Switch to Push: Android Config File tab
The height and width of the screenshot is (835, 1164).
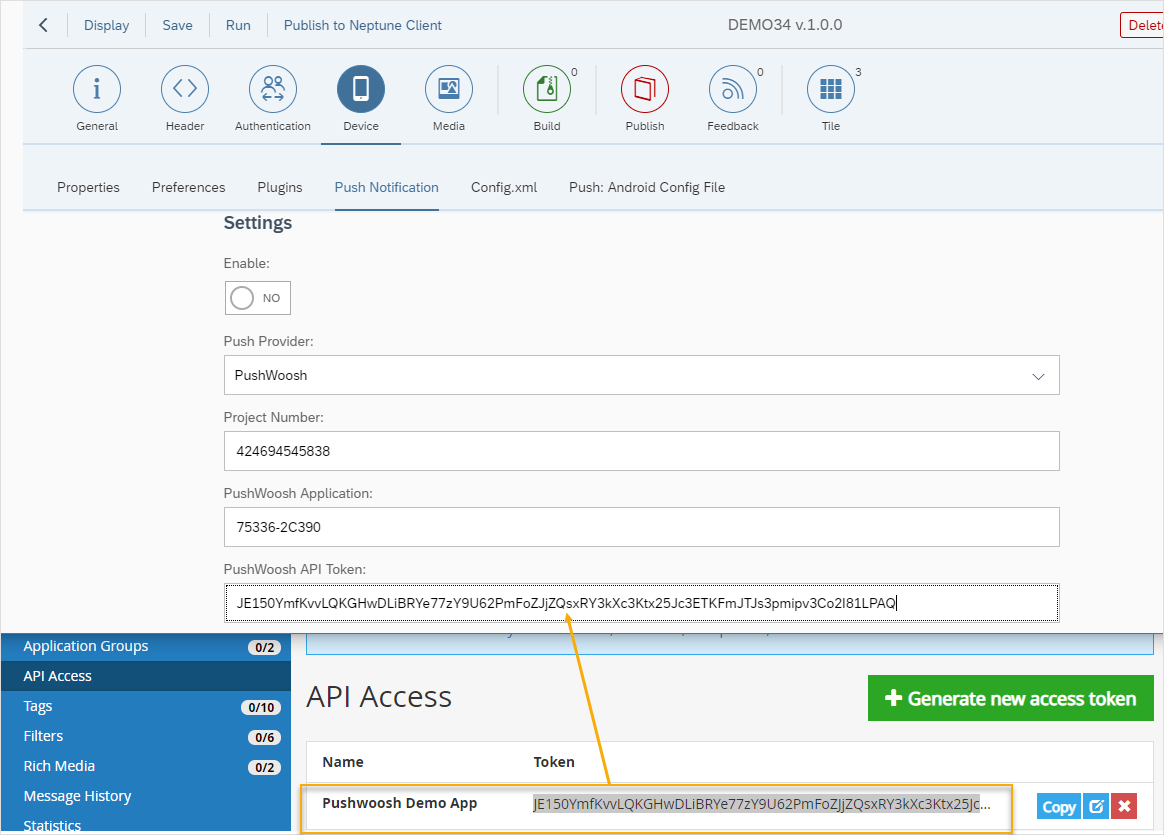click(x=647, y=187)
